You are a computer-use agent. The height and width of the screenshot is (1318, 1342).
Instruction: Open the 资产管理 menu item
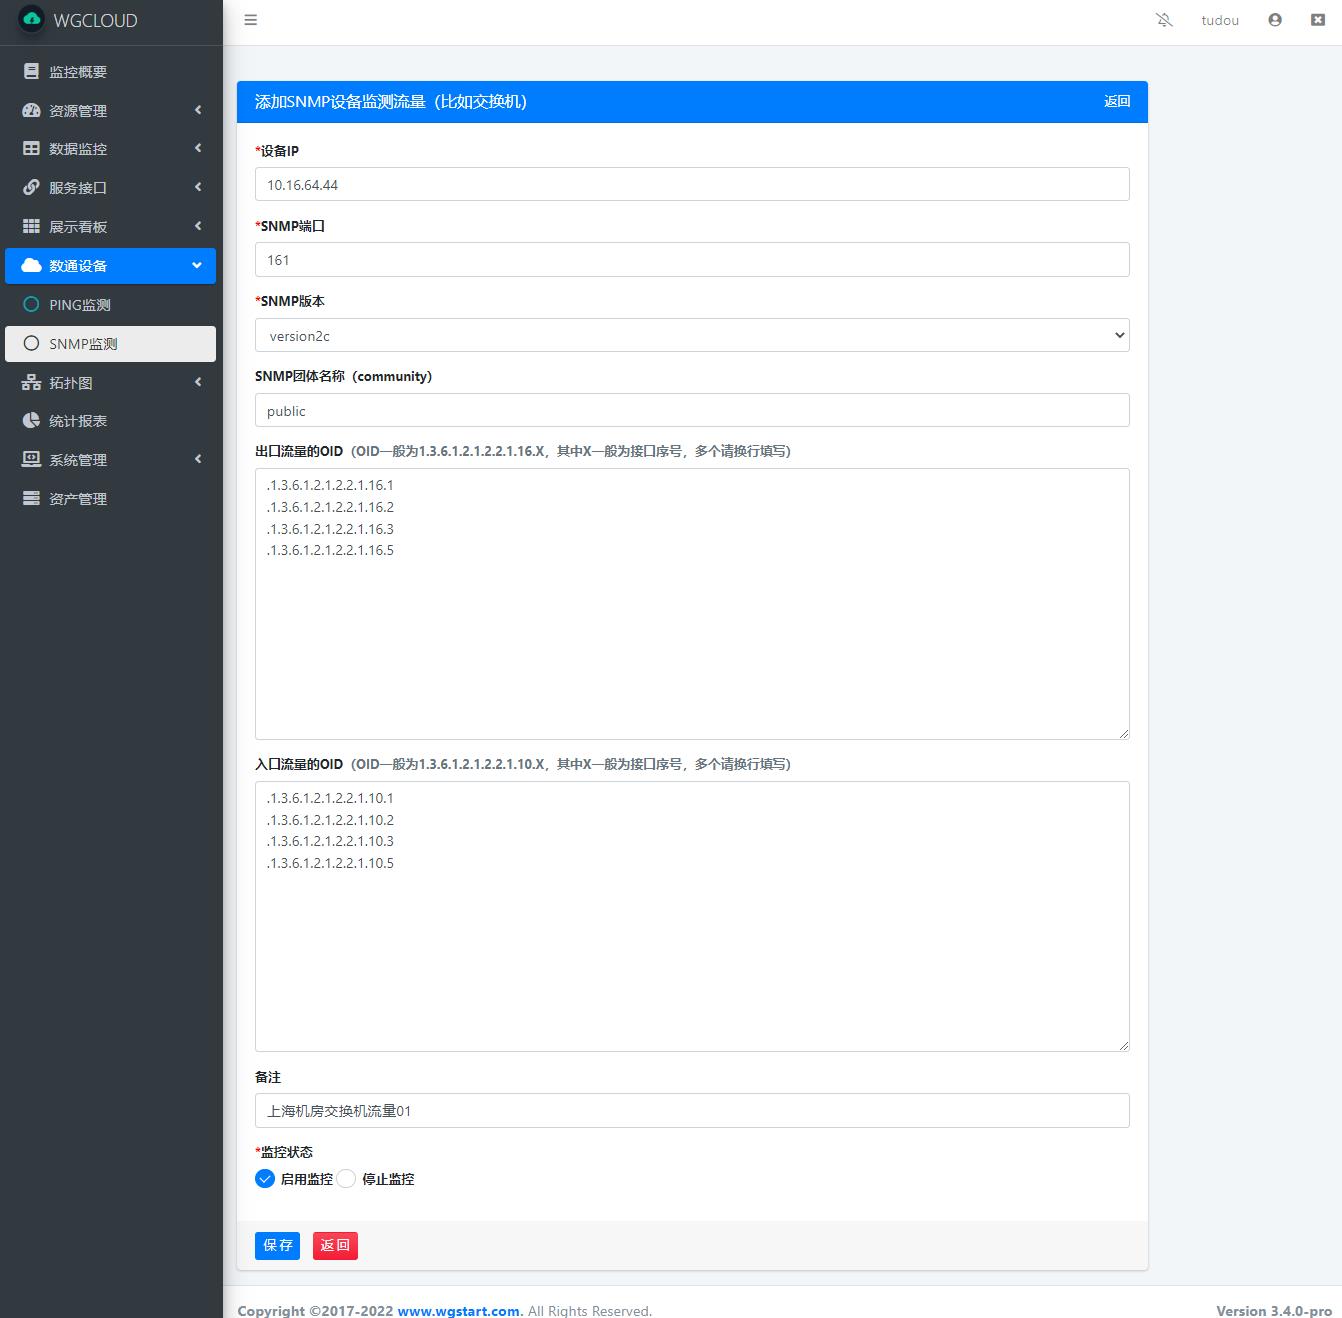(110, 499)
